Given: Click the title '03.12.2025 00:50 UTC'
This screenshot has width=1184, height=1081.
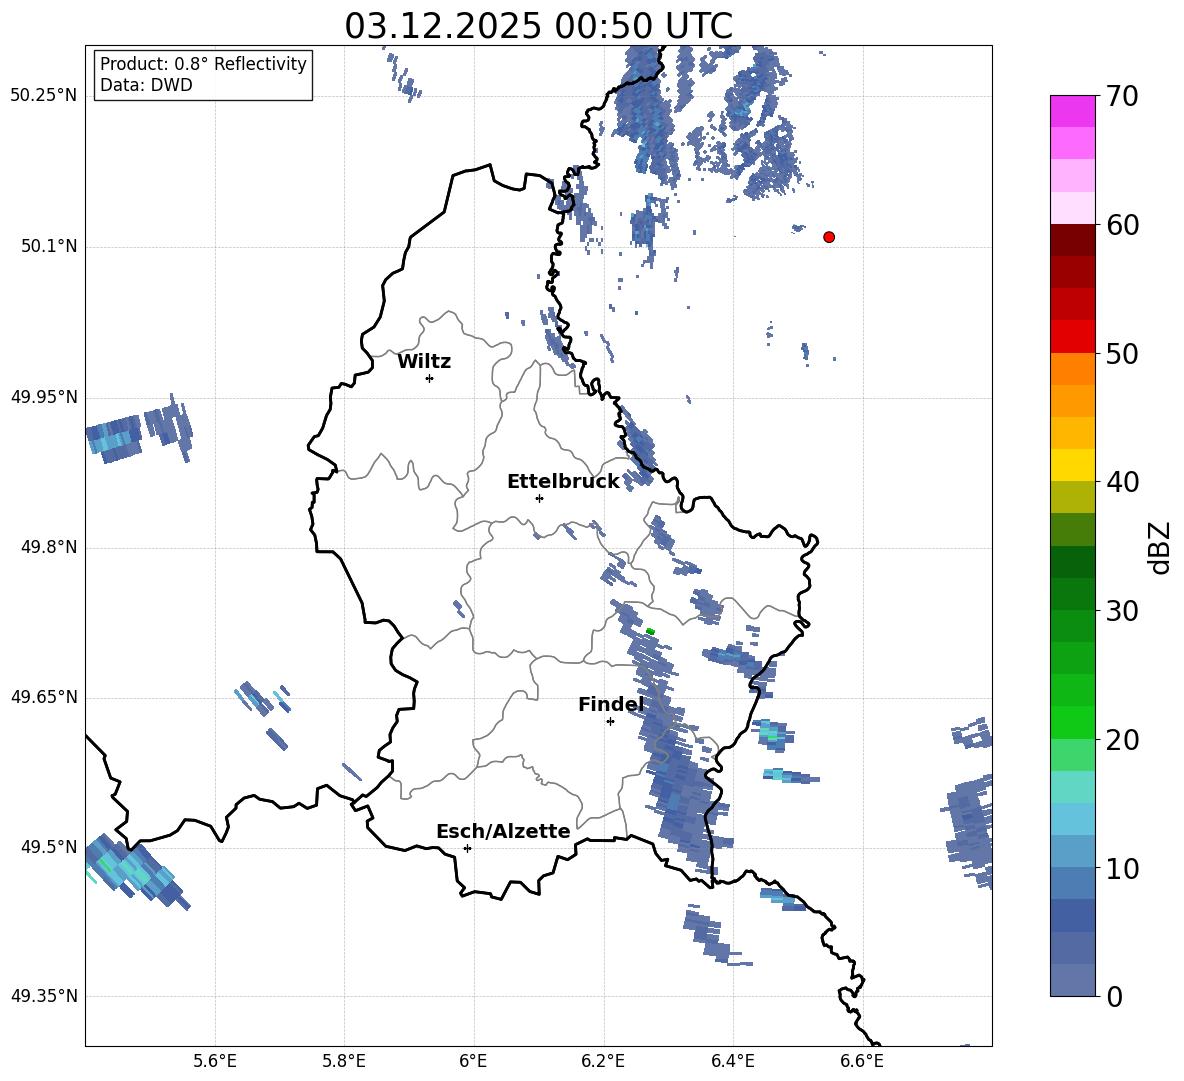Looking at the screenshot, I should (x=538, y=26).
